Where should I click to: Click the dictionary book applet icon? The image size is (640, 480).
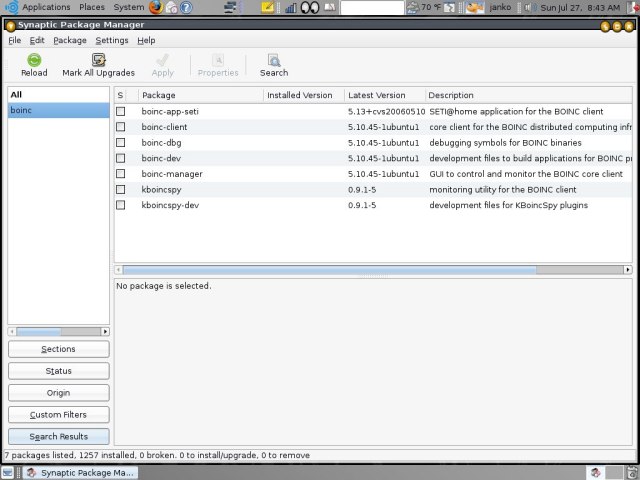point(330,7)
